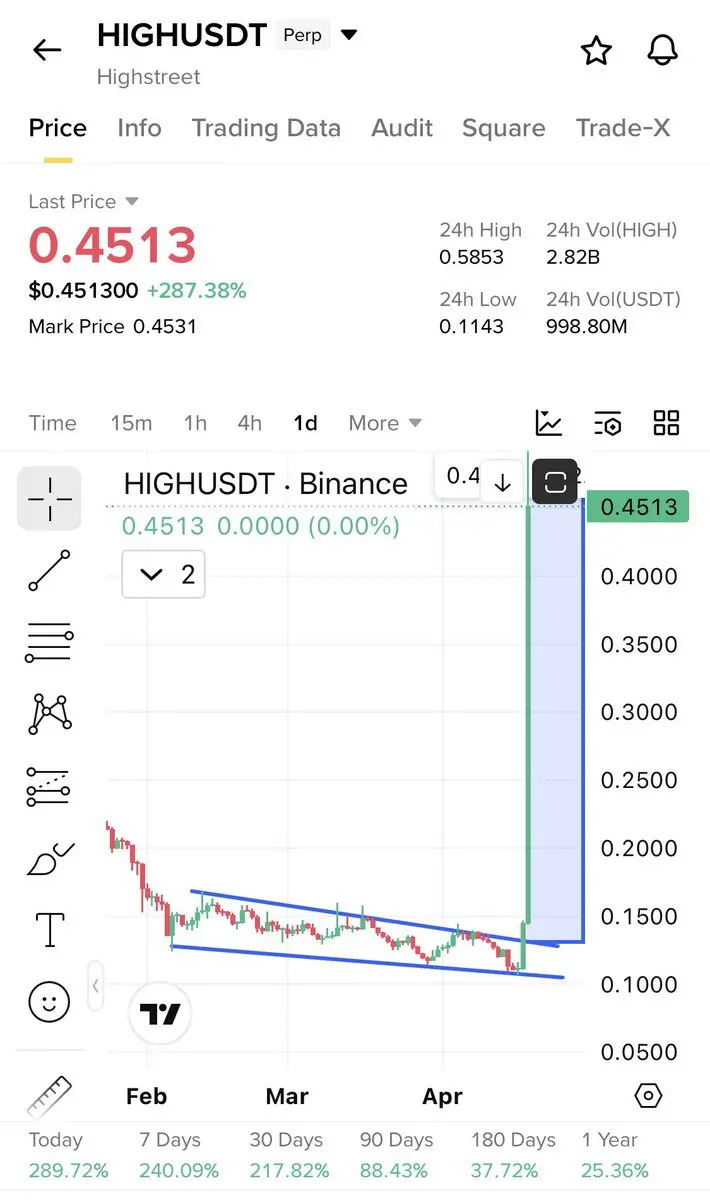Select the 15m timeframe
Screen dimensions: 710x1200
(131, 423)
